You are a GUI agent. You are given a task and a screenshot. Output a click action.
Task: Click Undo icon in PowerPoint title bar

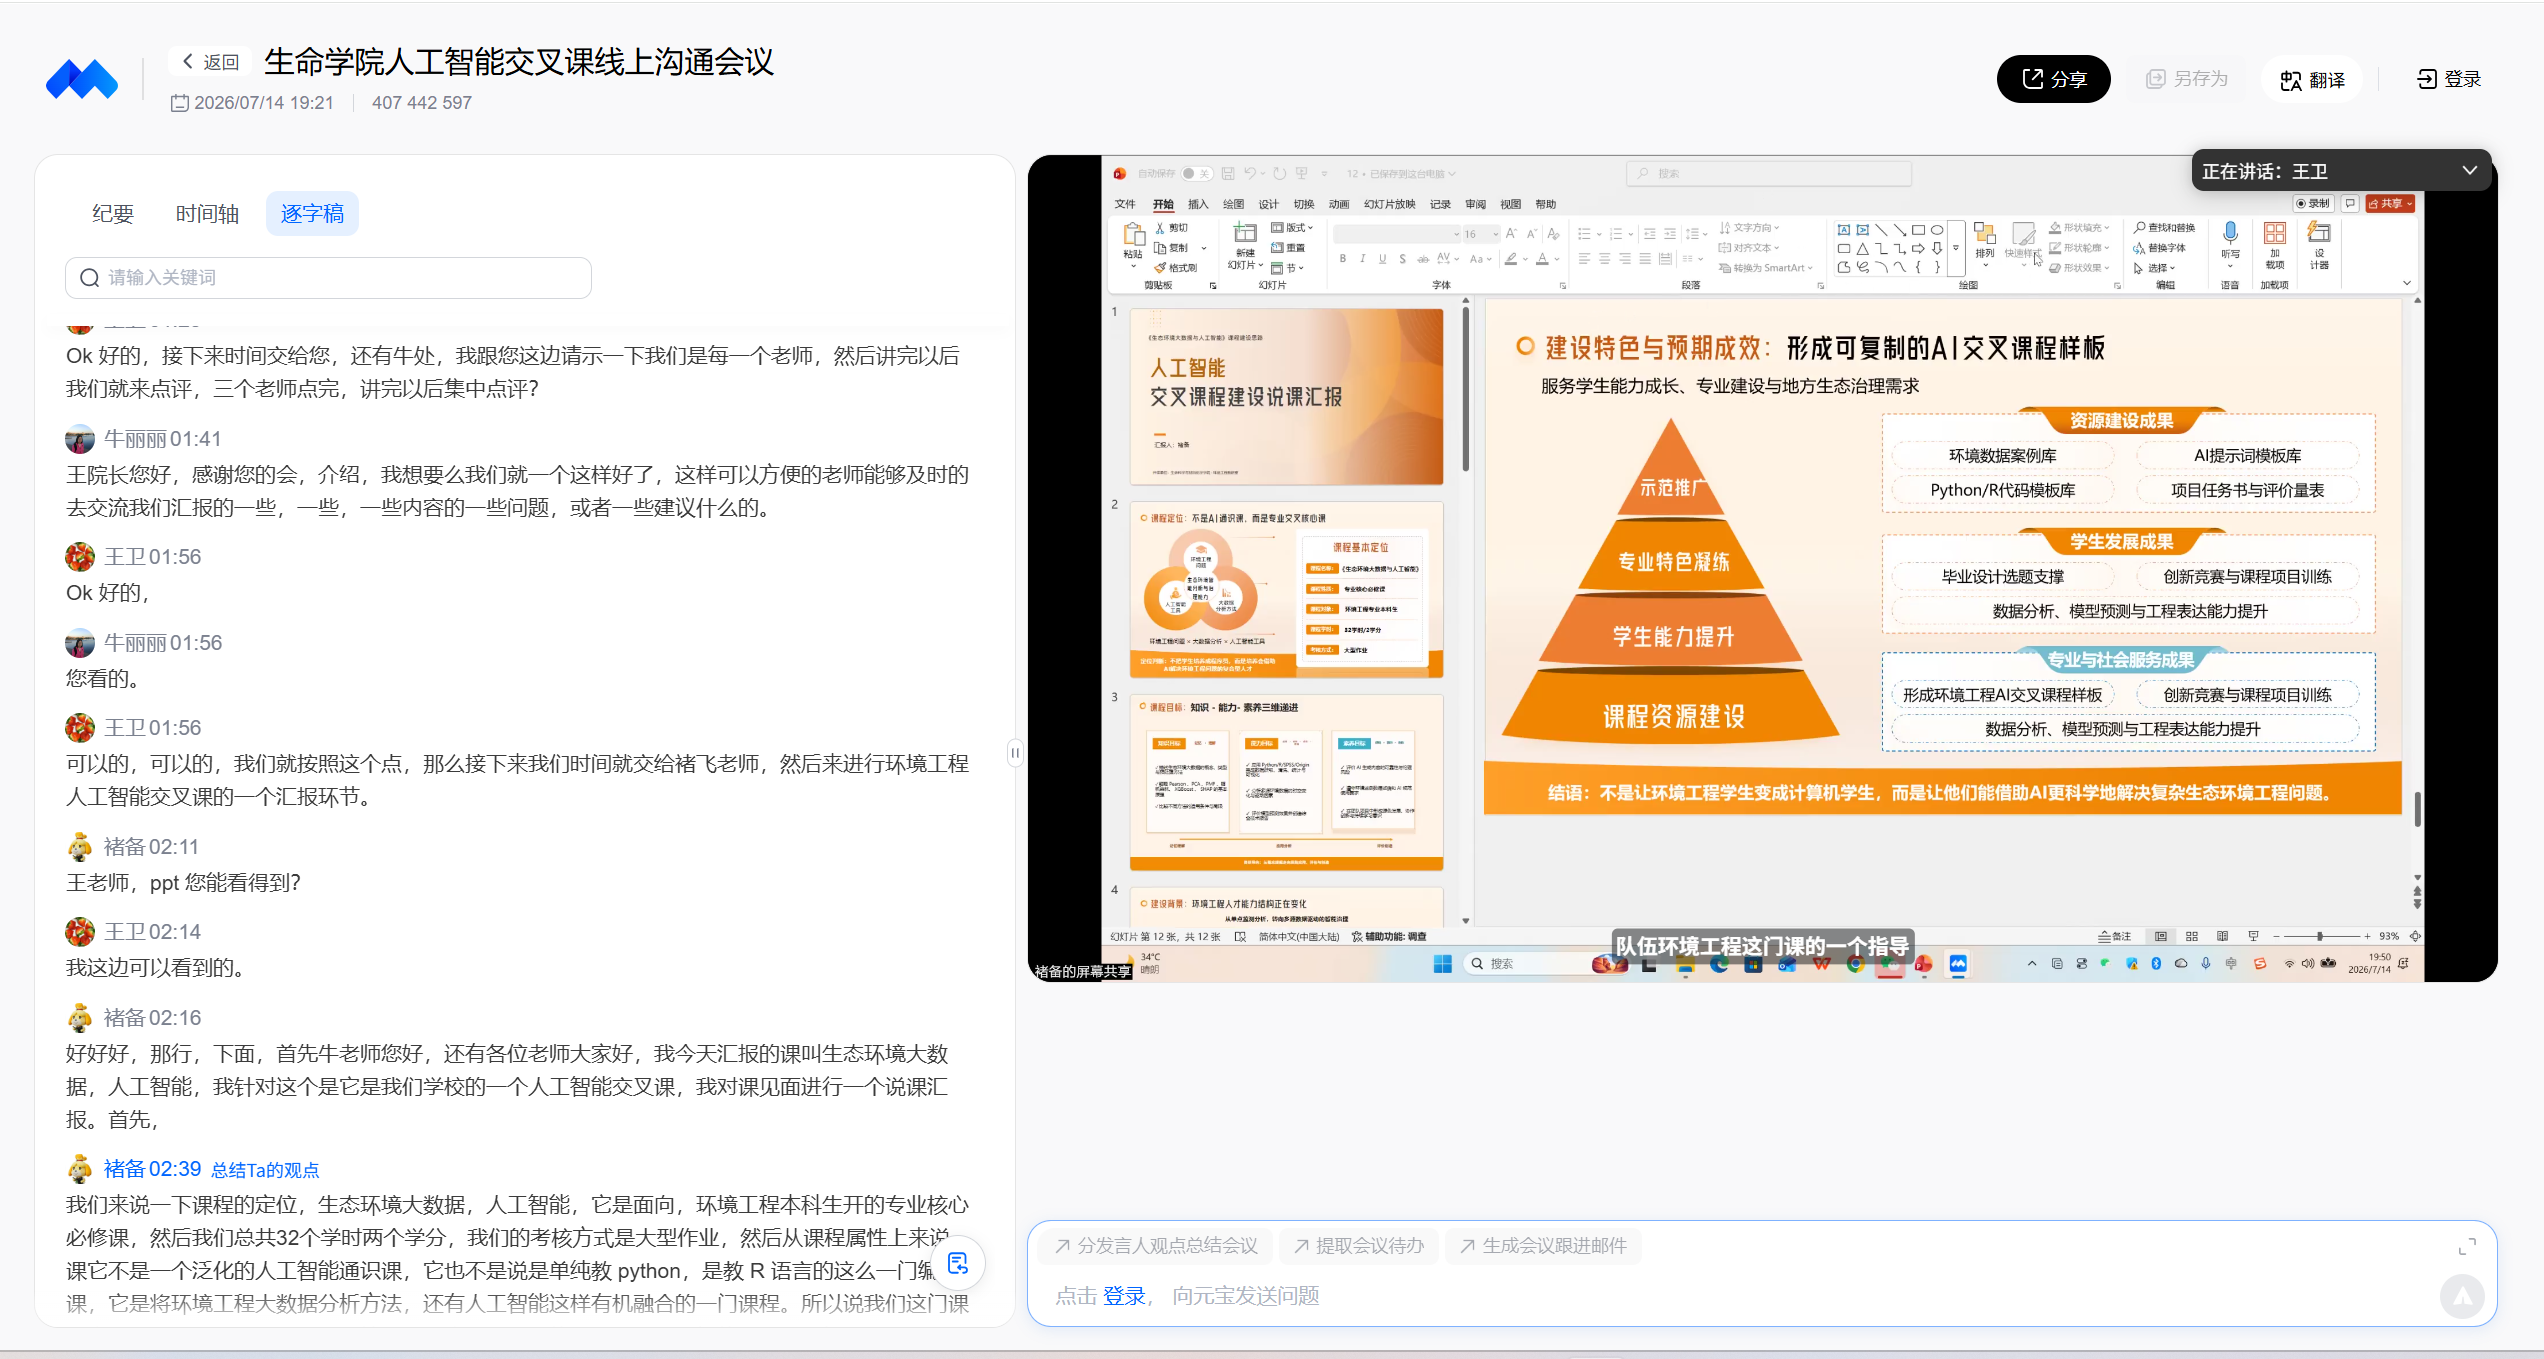(1250, 173)
